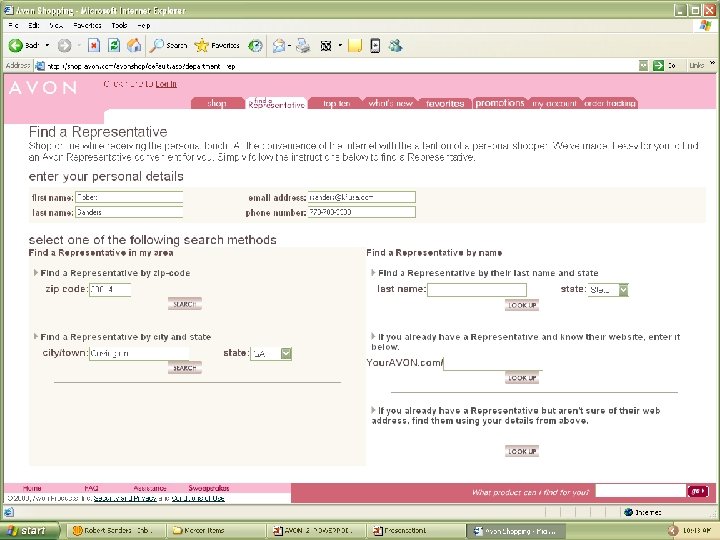Go to Home page icon
Viewport: 720px width, 540px height.
[134, 45]
